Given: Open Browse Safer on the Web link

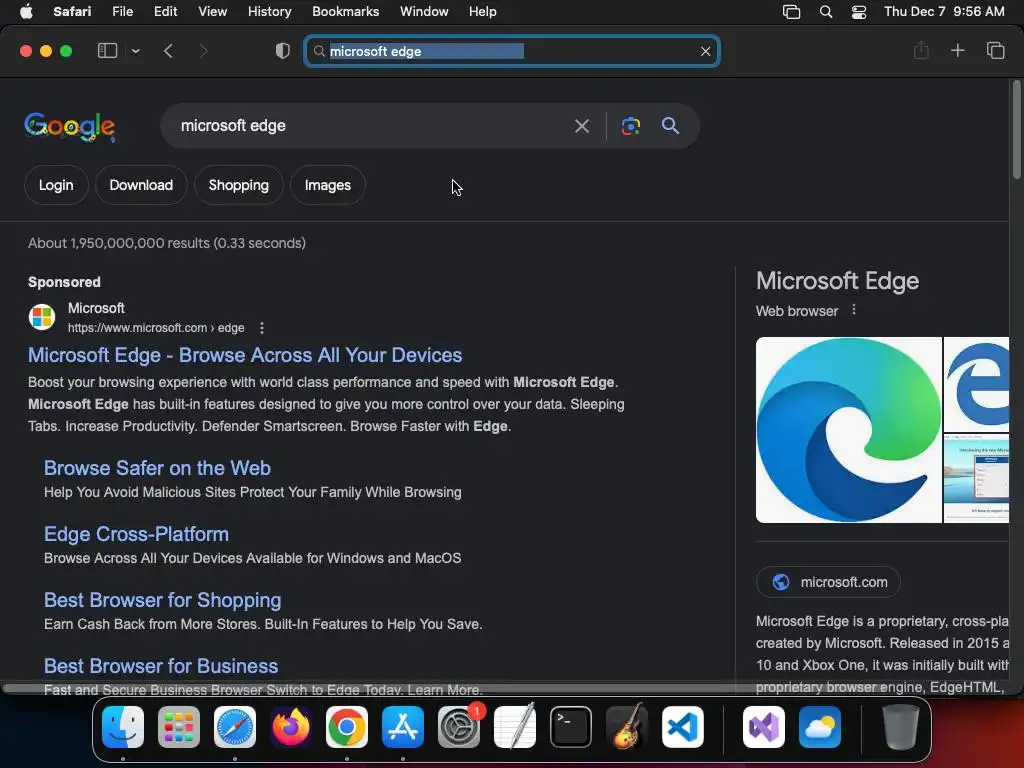Looking at the screenshot, I should (157, 468).
